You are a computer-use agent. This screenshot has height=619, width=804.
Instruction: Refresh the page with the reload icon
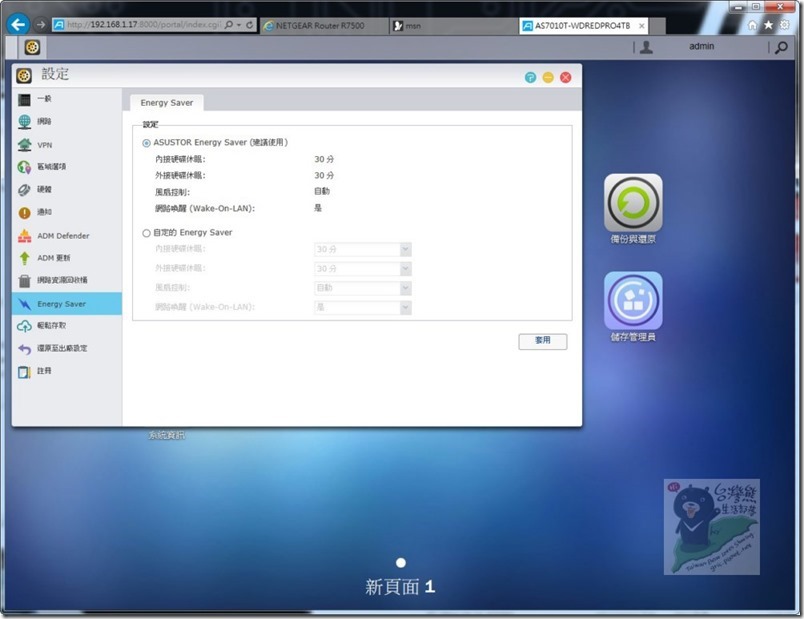click(249, 25)
